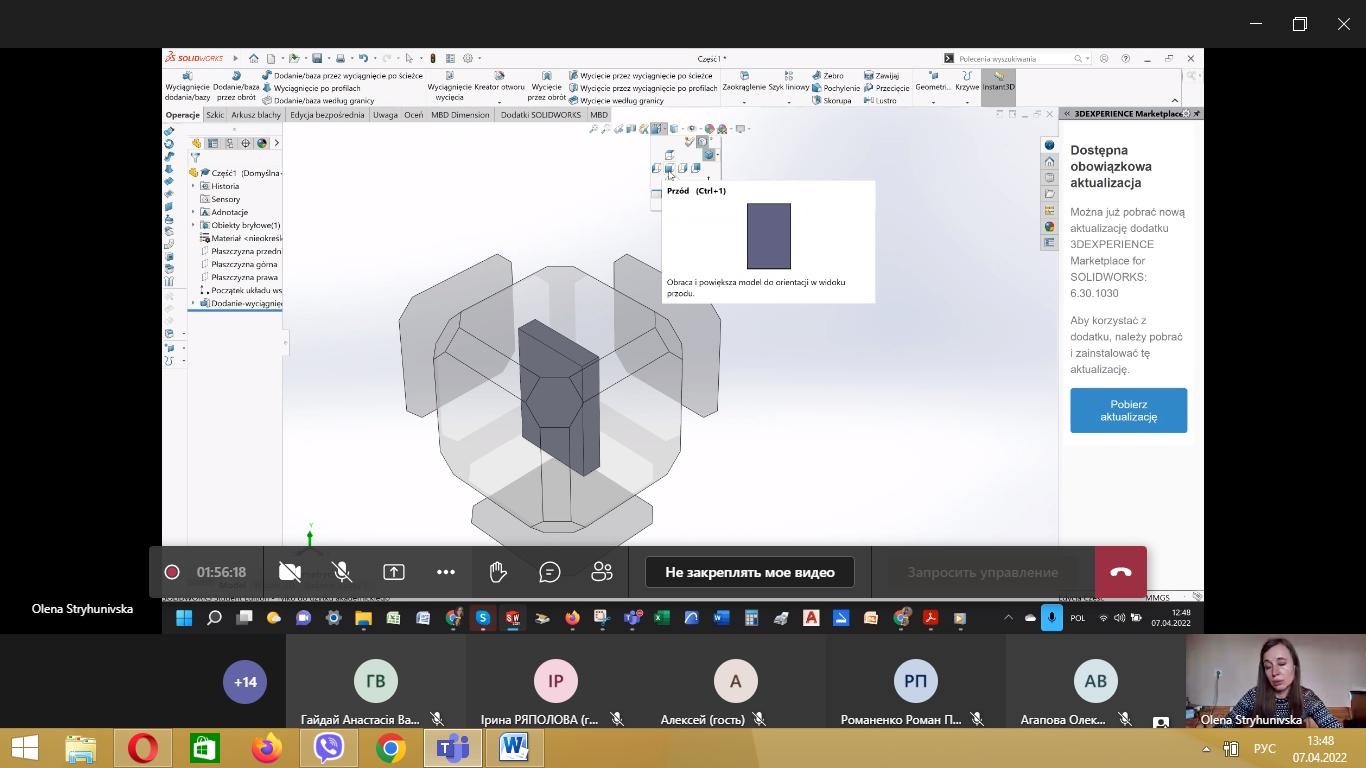Select Dodanie/baza według granicy tool

318,100
